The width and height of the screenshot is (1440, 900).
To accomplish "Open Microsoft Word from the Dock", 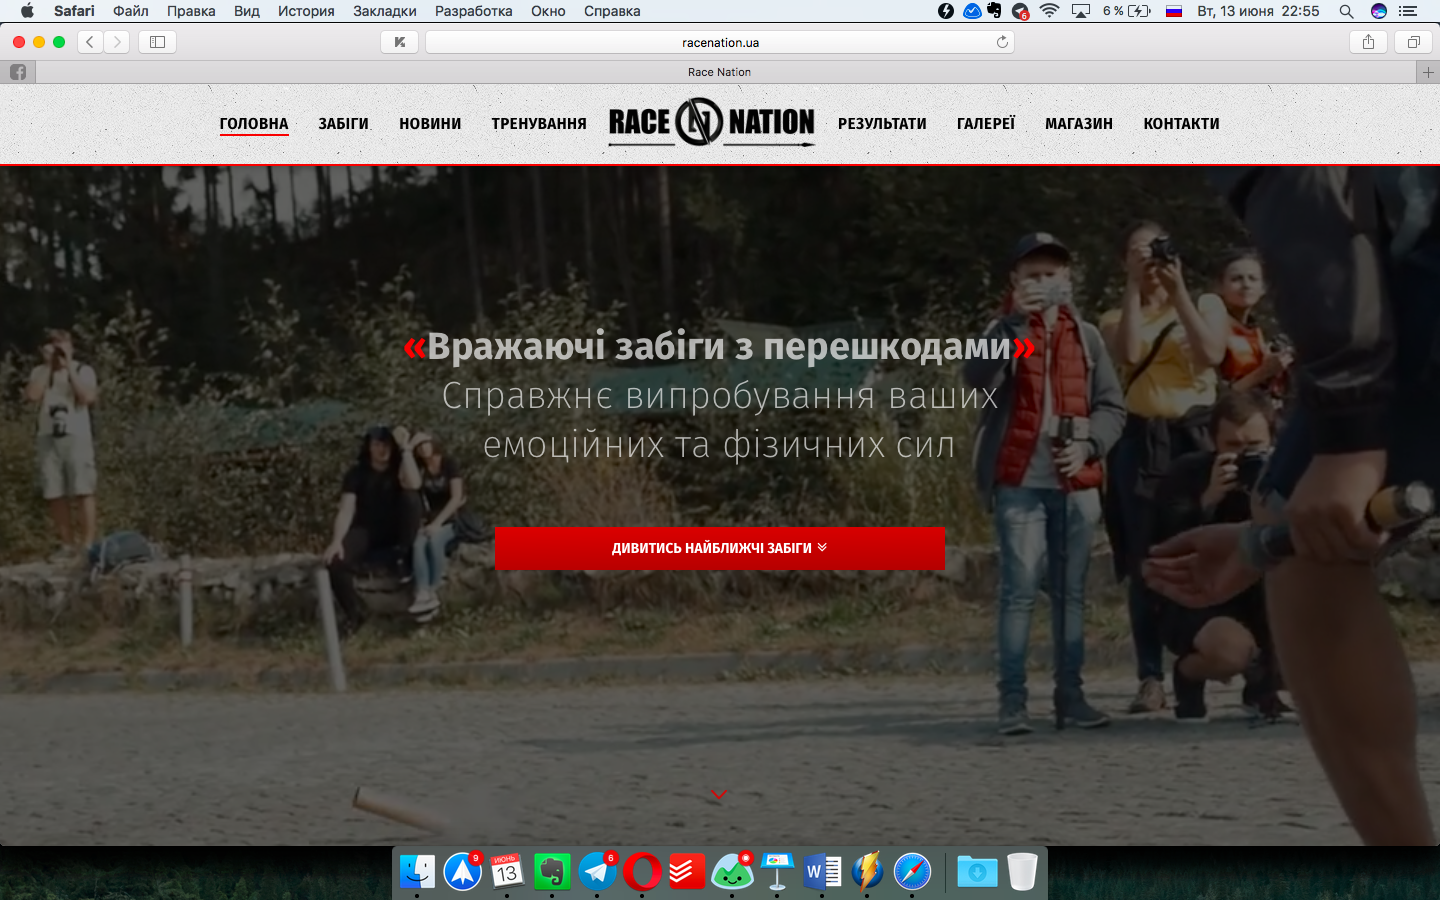I will coord(822,871).
